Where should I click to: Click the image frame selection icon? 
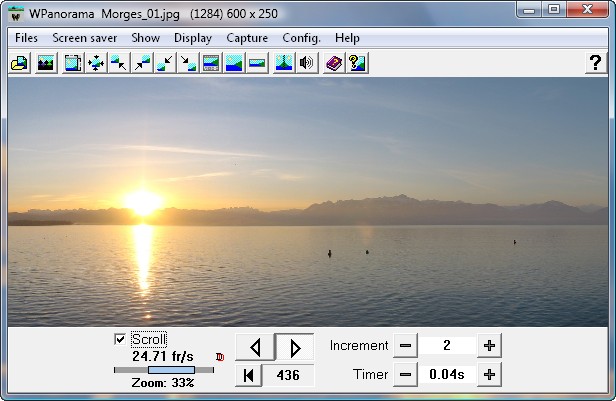tap(73, 63)
